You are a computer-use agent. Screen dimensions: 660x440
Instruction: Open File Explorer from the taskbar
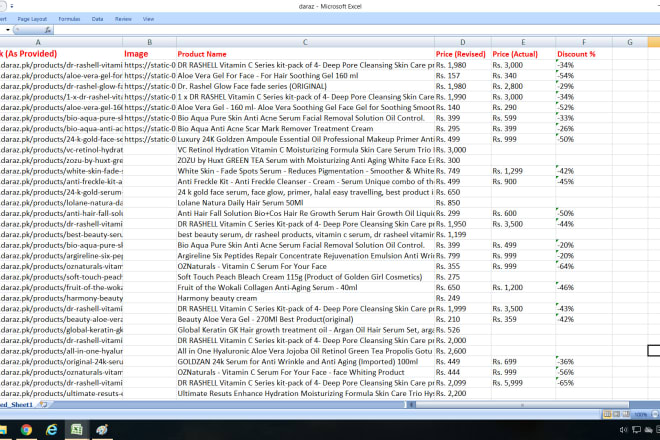3,429
